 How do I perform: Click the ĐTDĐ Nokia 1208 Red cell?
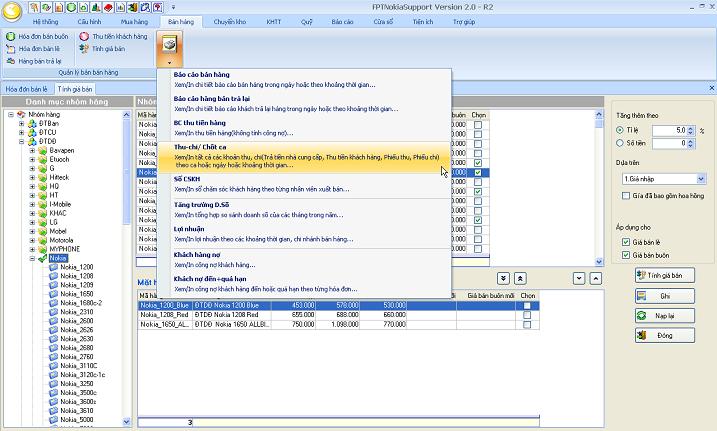(232, 315)
